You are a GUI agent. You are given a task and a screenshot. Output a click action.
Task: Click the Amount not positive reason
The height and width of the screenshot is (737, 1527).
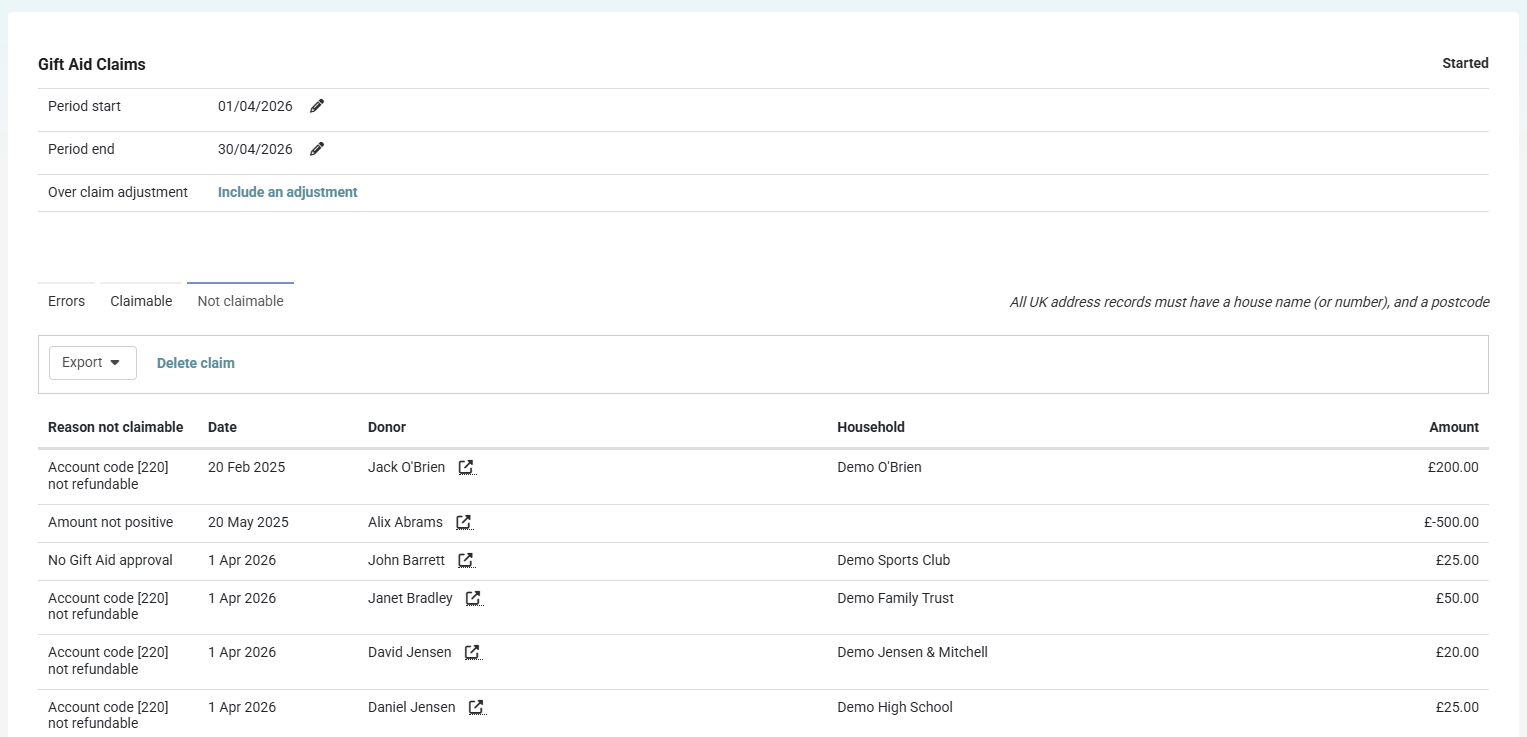[x=110, y=522]
